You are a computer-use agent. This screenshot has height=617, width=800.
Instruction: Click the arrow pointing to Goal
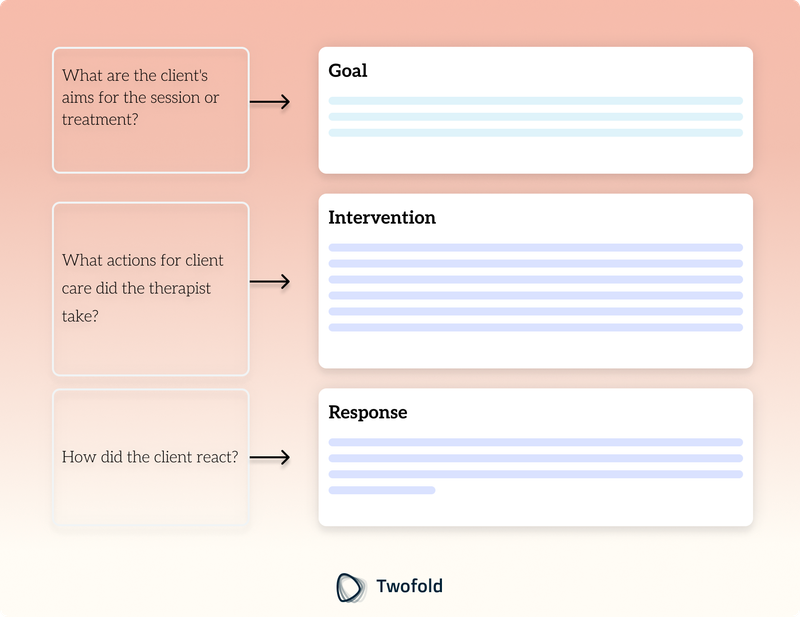[x=270, y=102]
